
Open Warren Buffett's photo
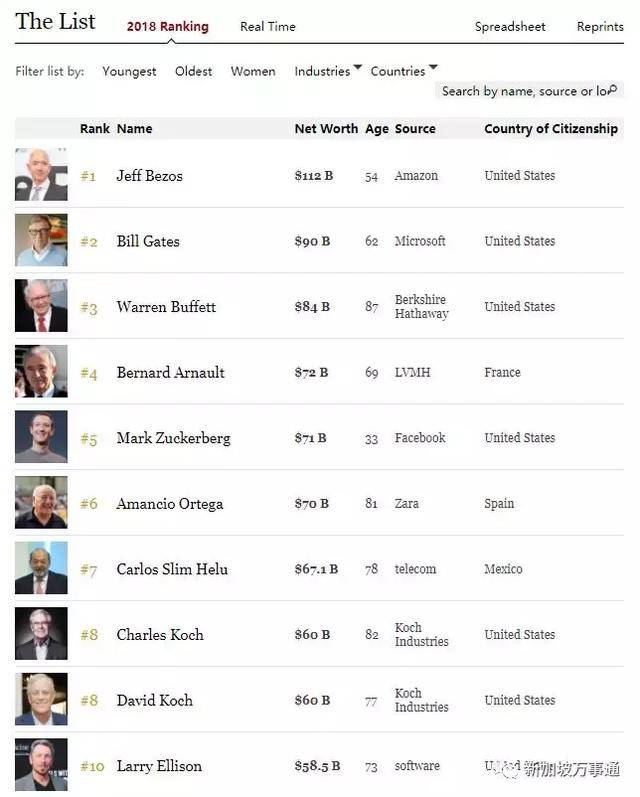(41, 306)
